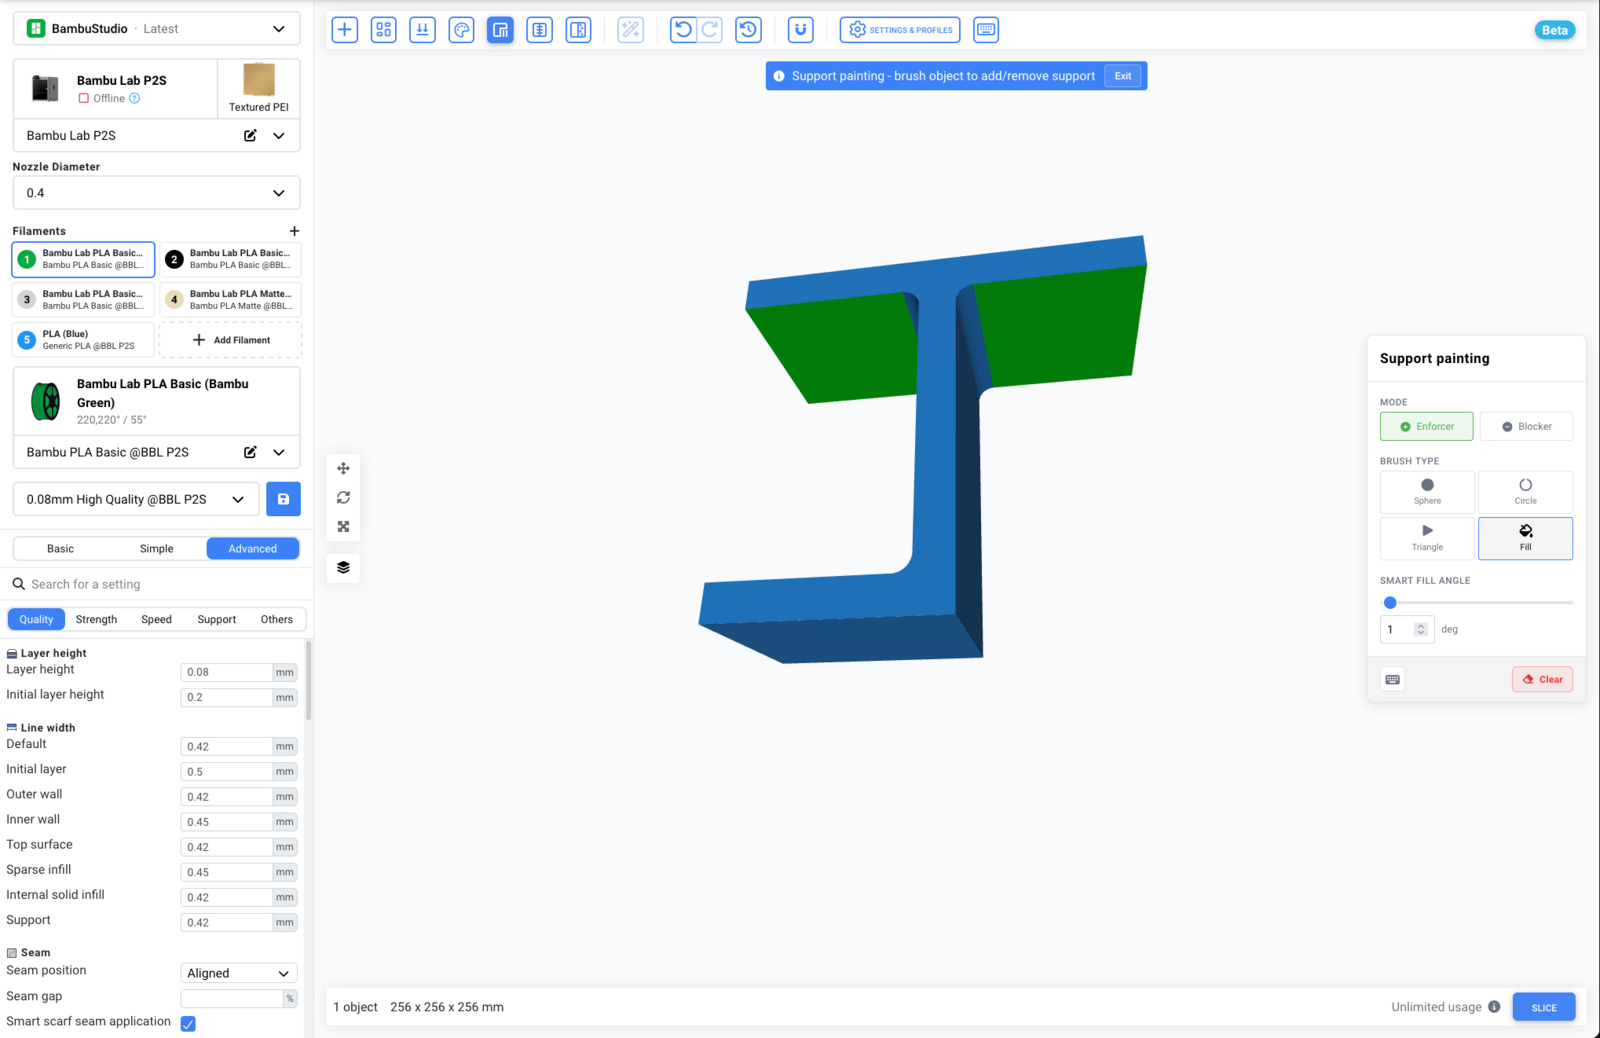Screen dimensions: 1600x1038
Task: Click the Add Filament button
Action: [231, 340]
